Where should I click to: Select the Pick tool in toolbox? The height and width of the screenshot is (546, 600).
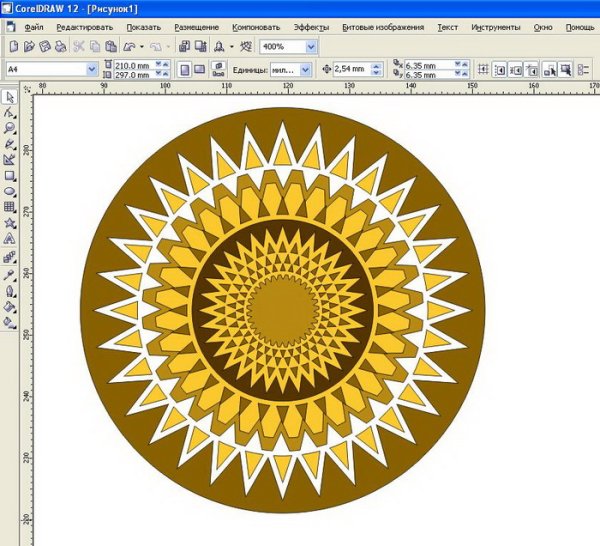click(9, 97)
